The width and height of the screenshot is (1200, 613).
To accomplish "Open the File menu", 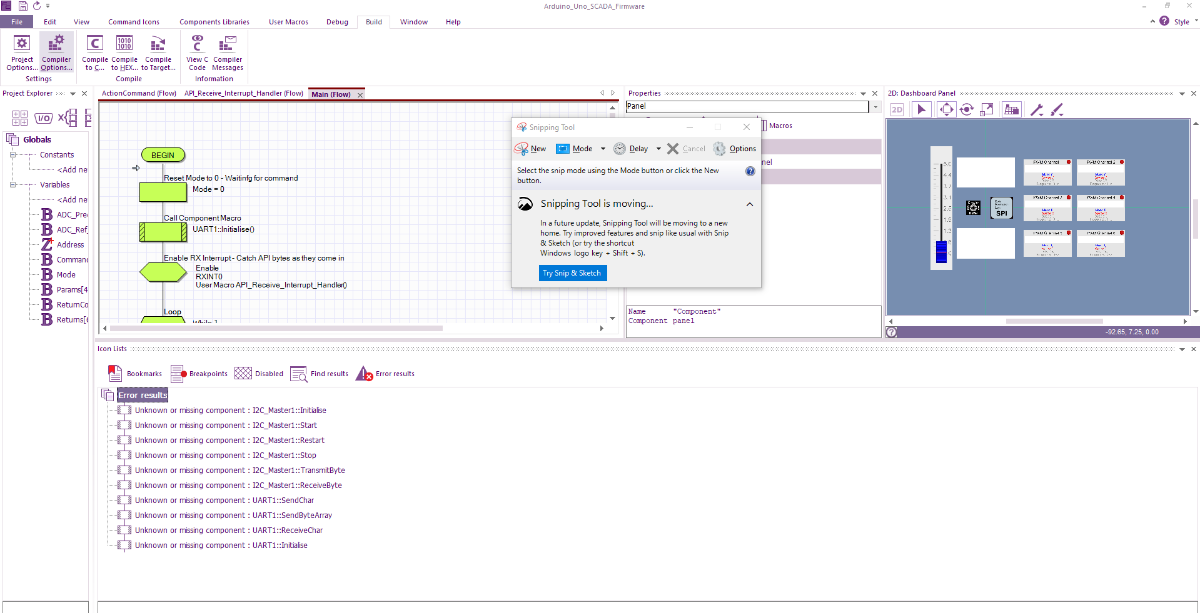I will tap(16, 21).
